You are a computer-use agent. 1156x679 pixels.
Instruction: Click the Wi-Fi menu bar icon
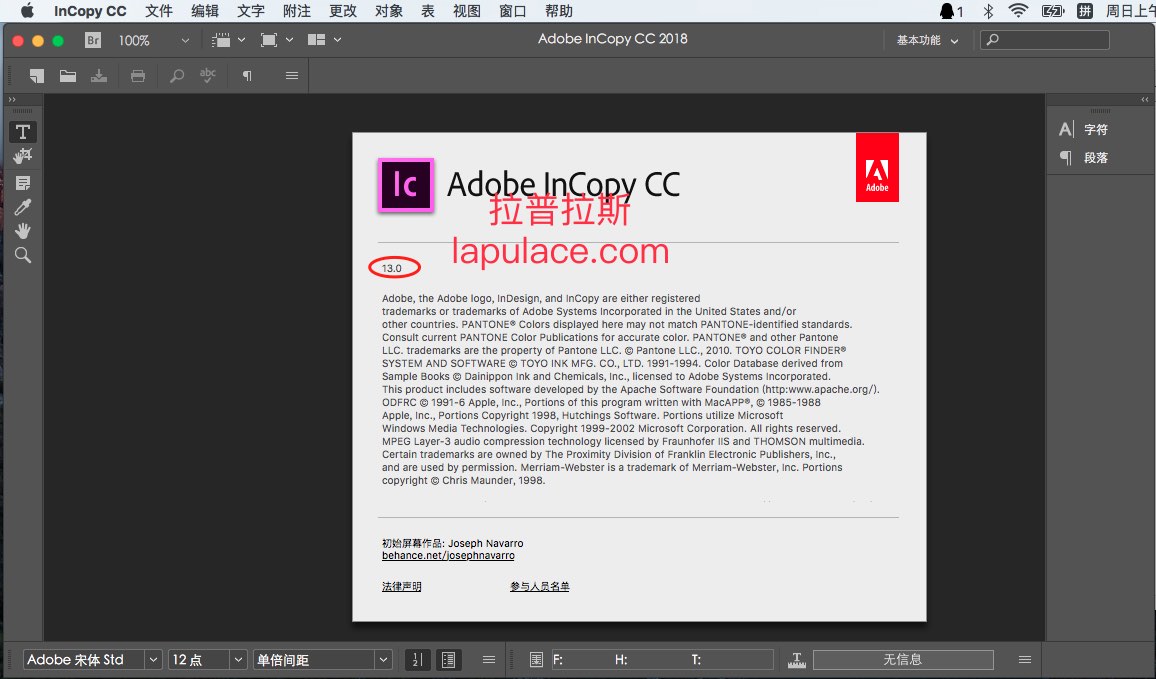coord(1018,11)
